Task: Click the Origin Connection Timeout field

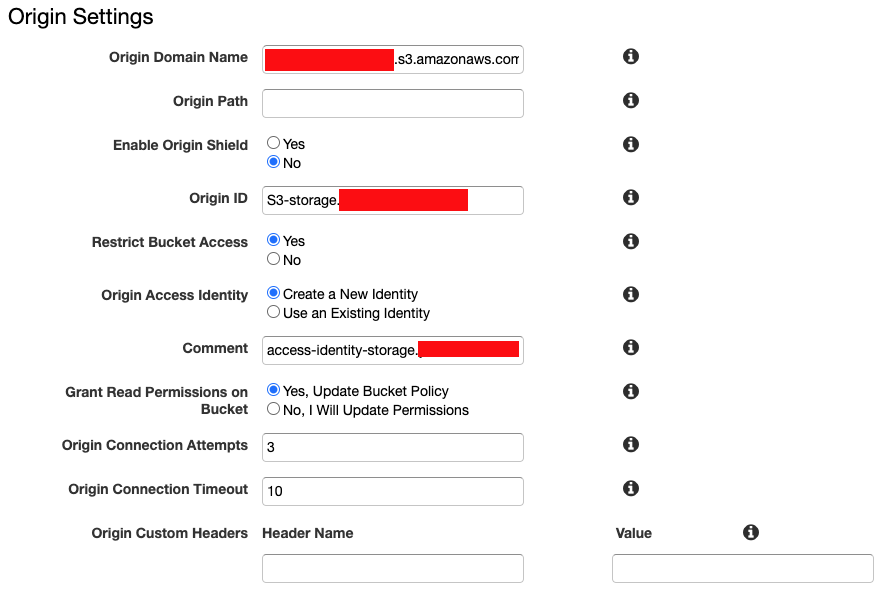Action: pos(392,491)
